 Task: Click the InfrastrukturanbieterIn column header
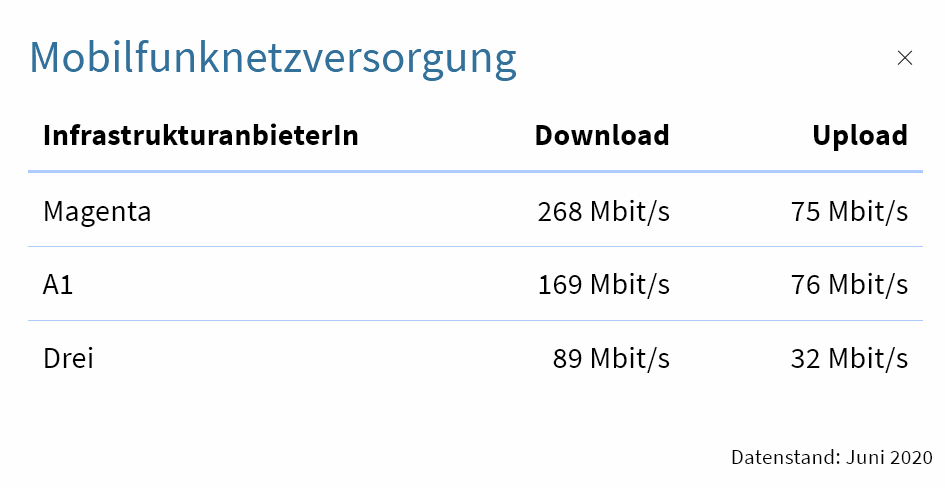200,136
